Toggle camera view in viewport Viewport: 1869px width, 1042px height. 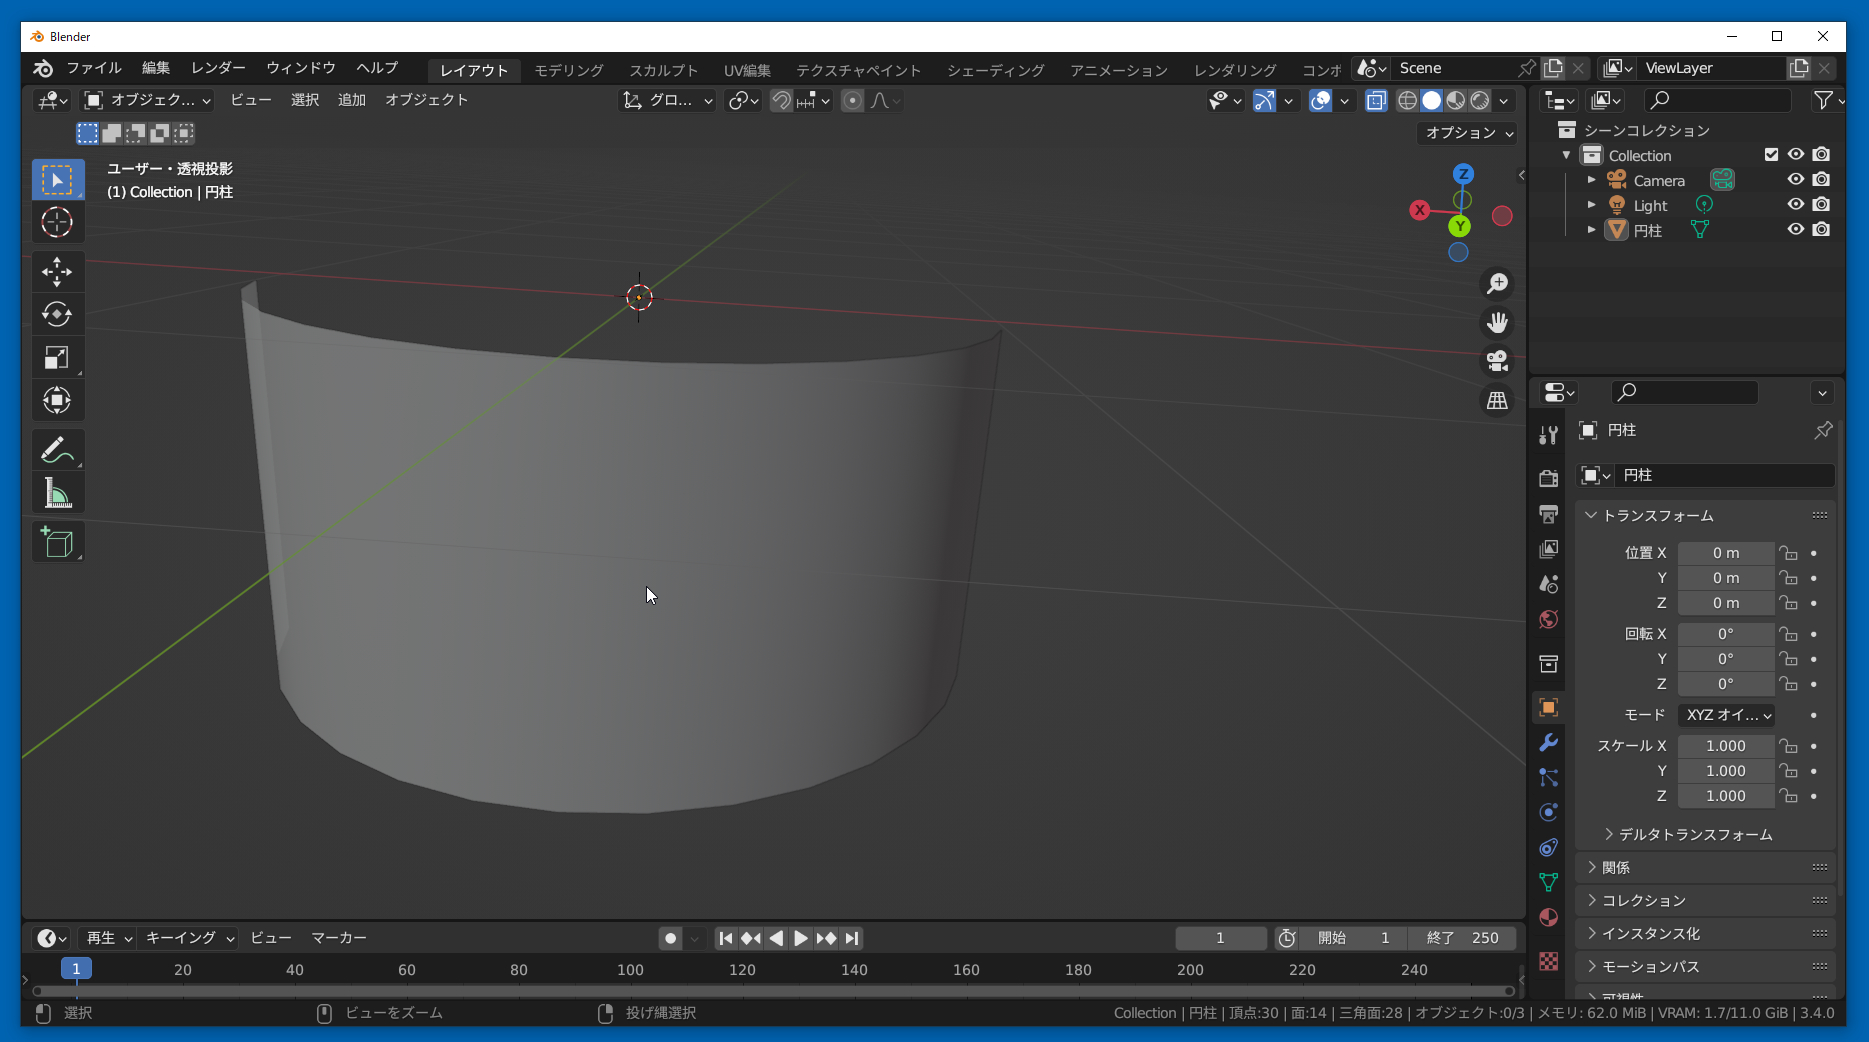1497,360
